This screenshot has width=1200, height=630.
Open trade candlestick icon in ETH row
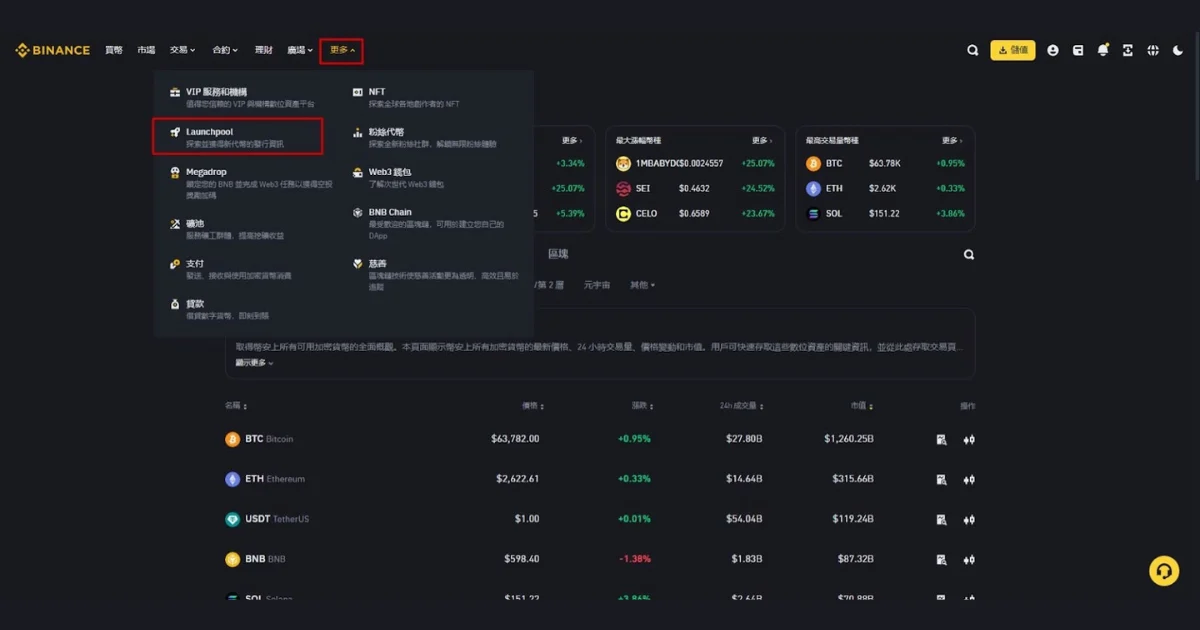969,479
